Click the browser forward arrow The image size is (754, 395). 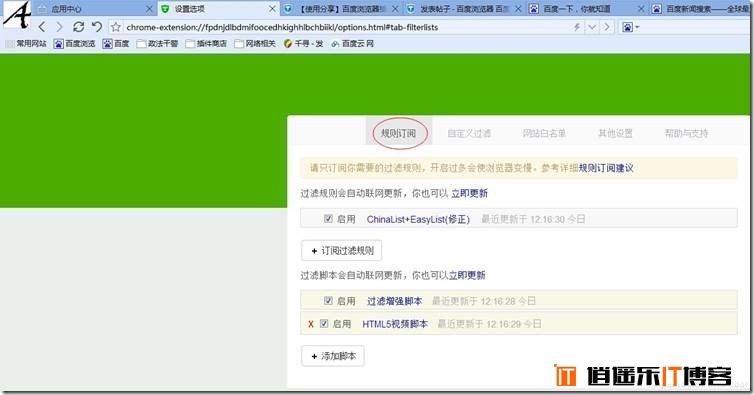pyautogui.click(x=60, y=27)
